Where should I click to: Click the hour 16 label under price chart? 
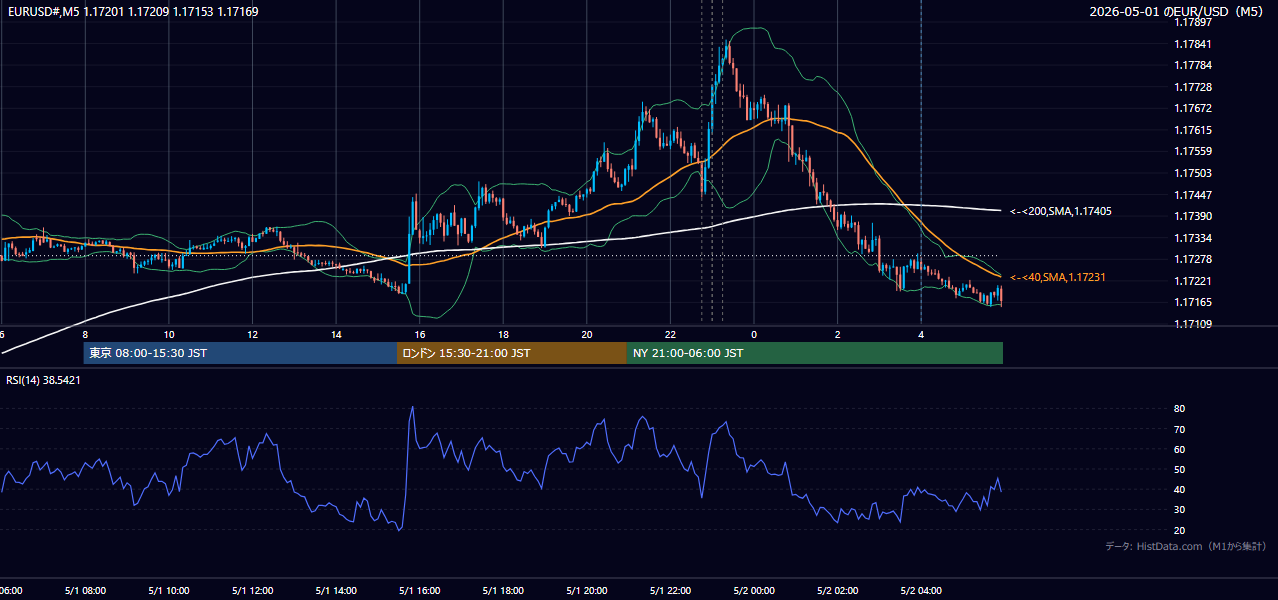[420, 334]
